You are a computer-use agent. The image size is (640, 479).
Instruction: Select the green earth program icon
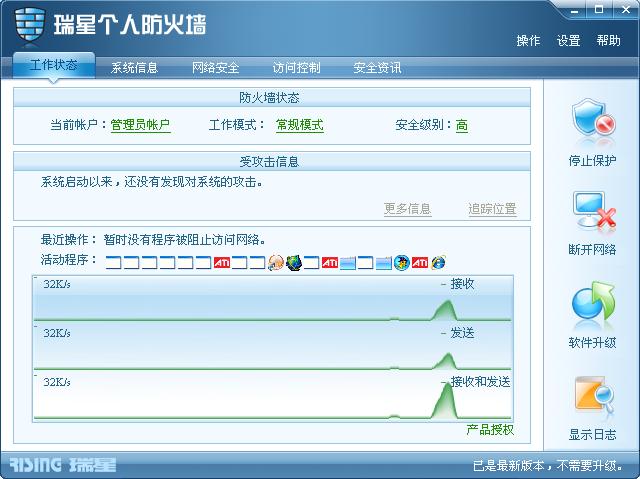(294, 262)
